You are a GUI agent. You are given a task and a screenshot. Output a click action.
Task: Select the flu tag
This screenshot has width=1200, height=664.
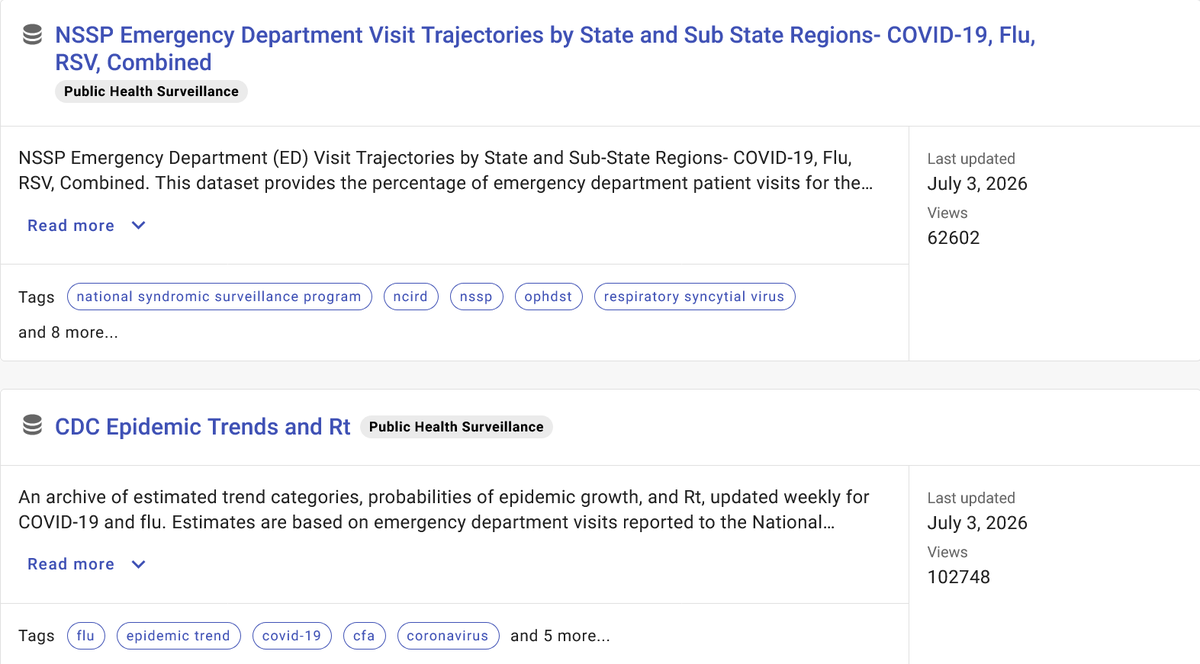(x=86, y=636)
